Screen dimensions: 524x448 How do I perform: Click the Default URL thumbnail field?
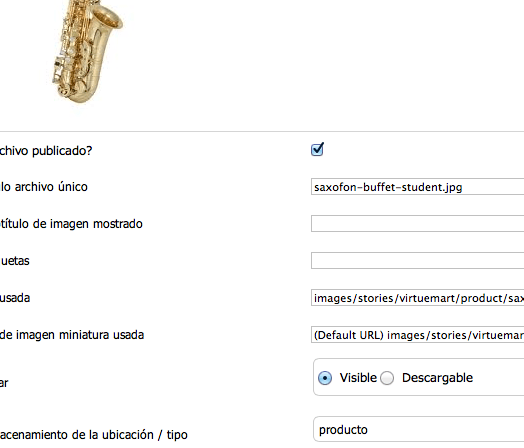(417, 335)
